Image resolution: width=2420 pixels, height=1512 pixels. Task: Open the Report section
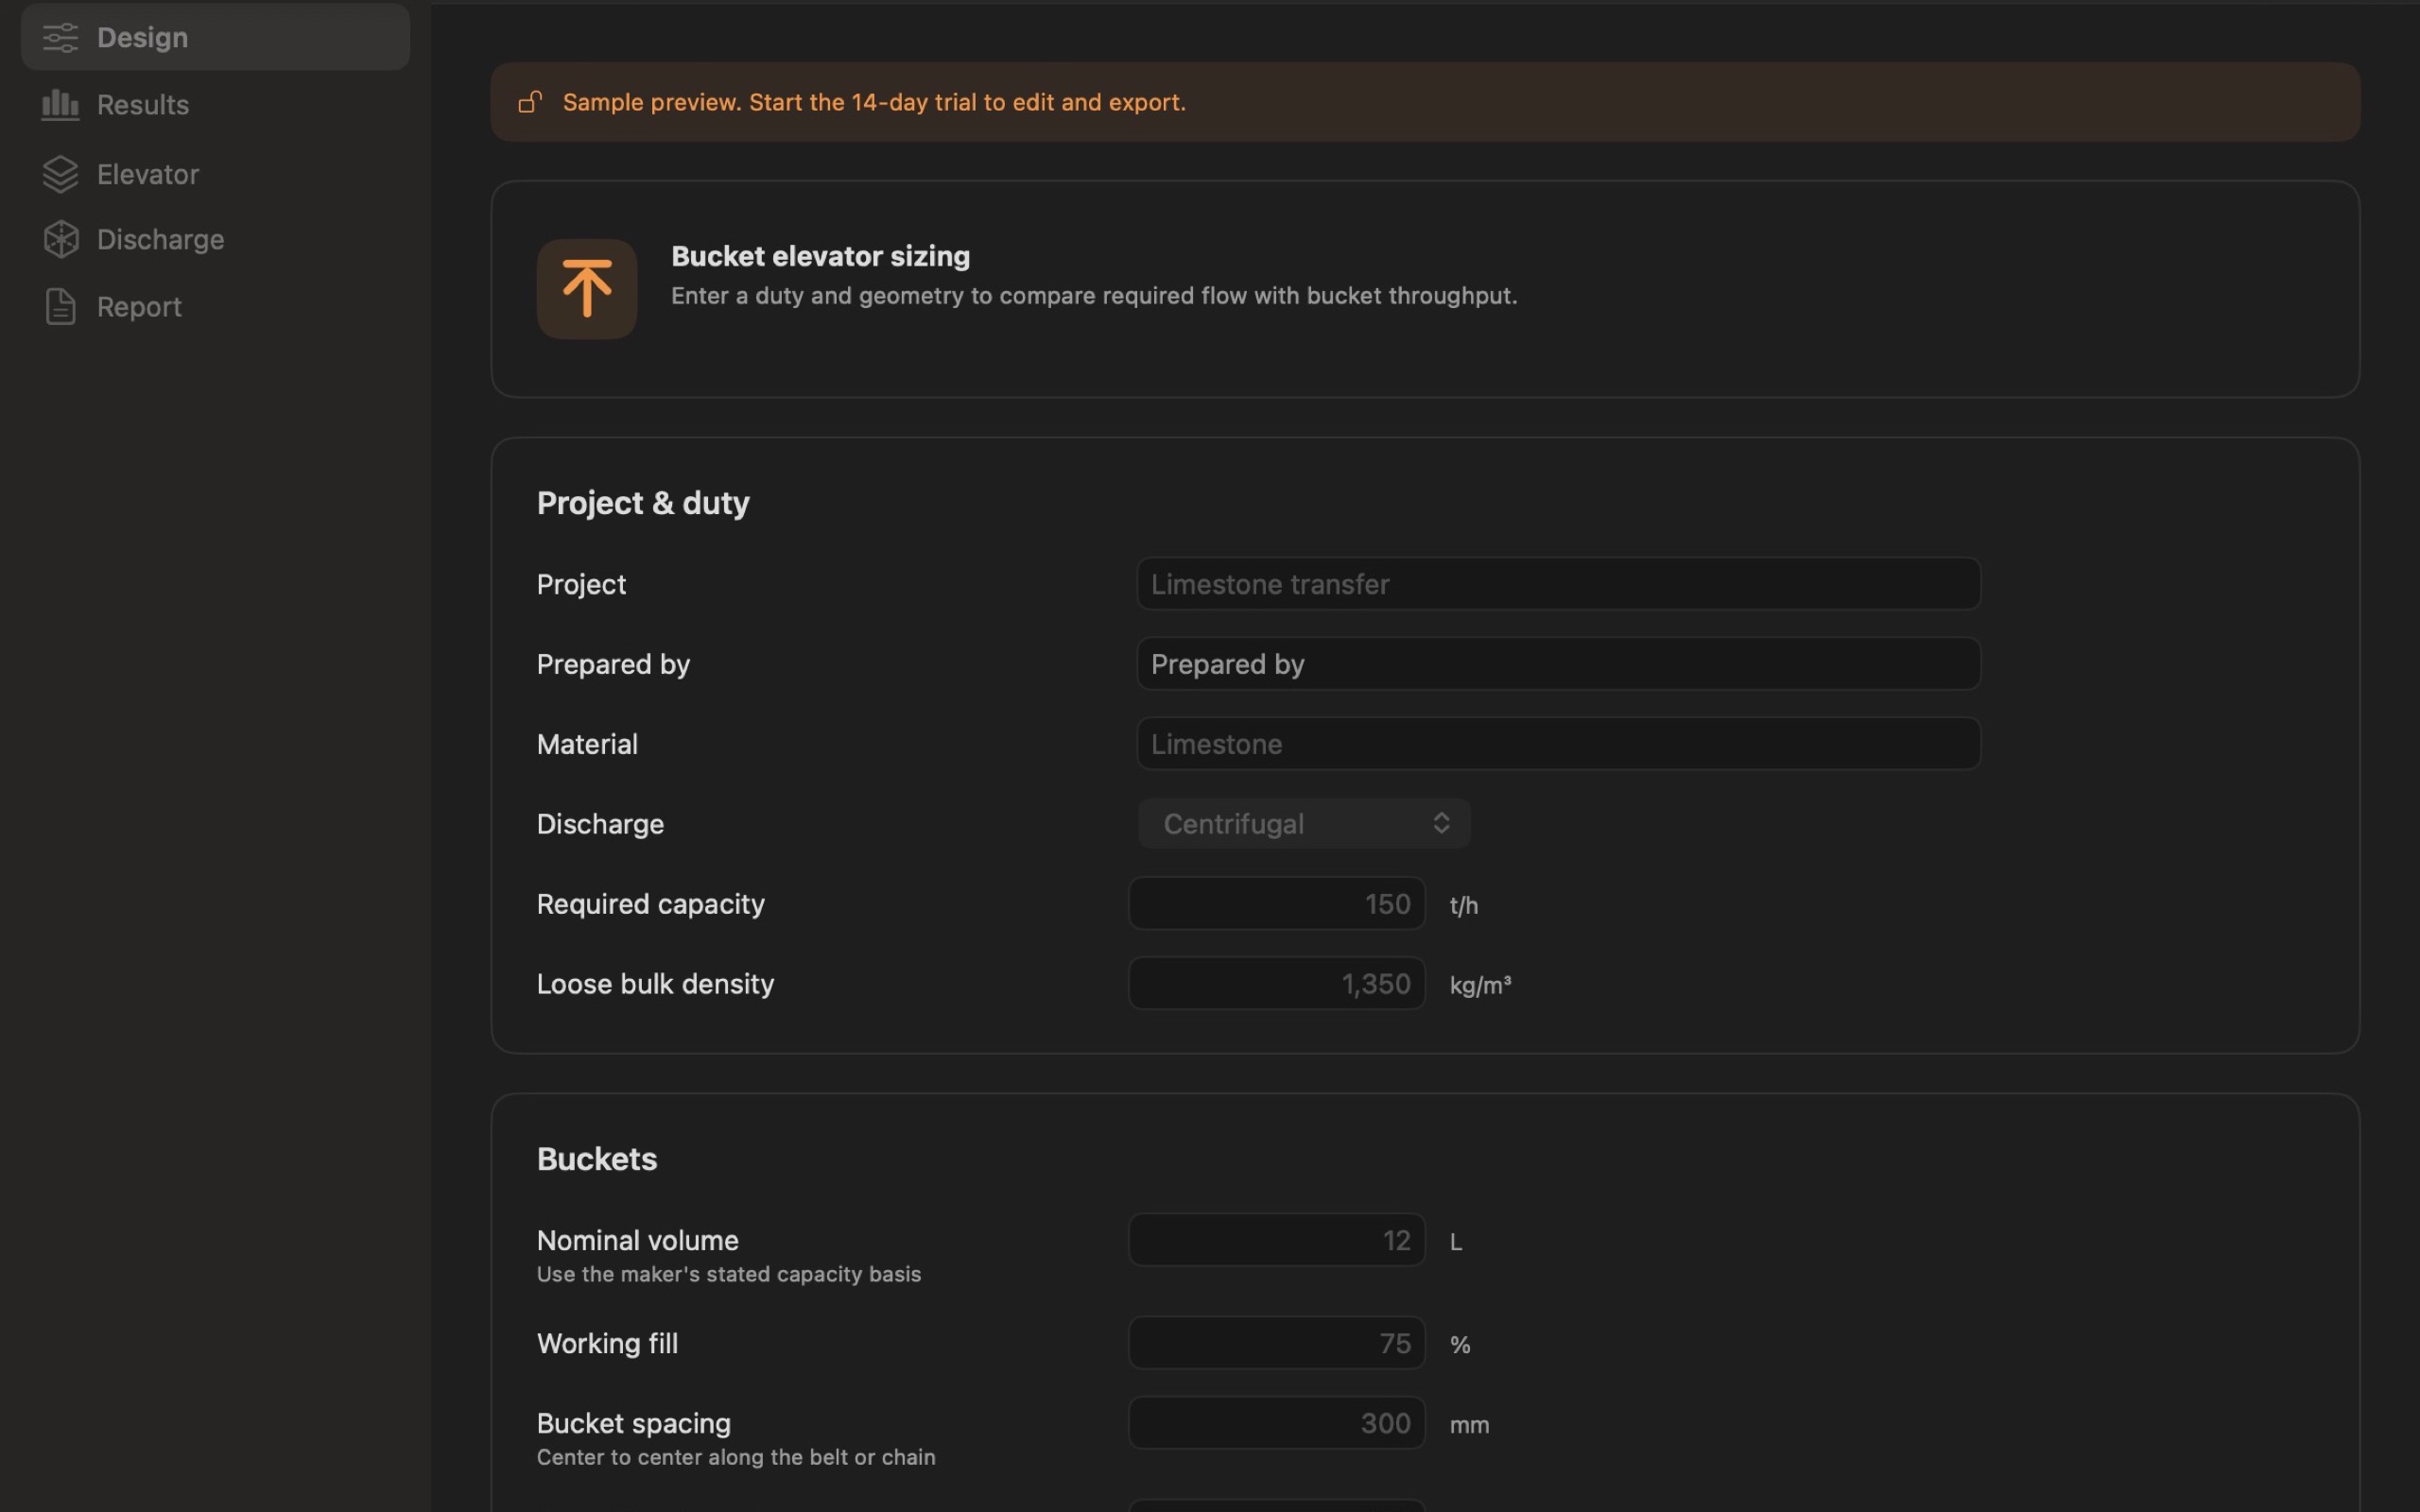pos(215,307)
